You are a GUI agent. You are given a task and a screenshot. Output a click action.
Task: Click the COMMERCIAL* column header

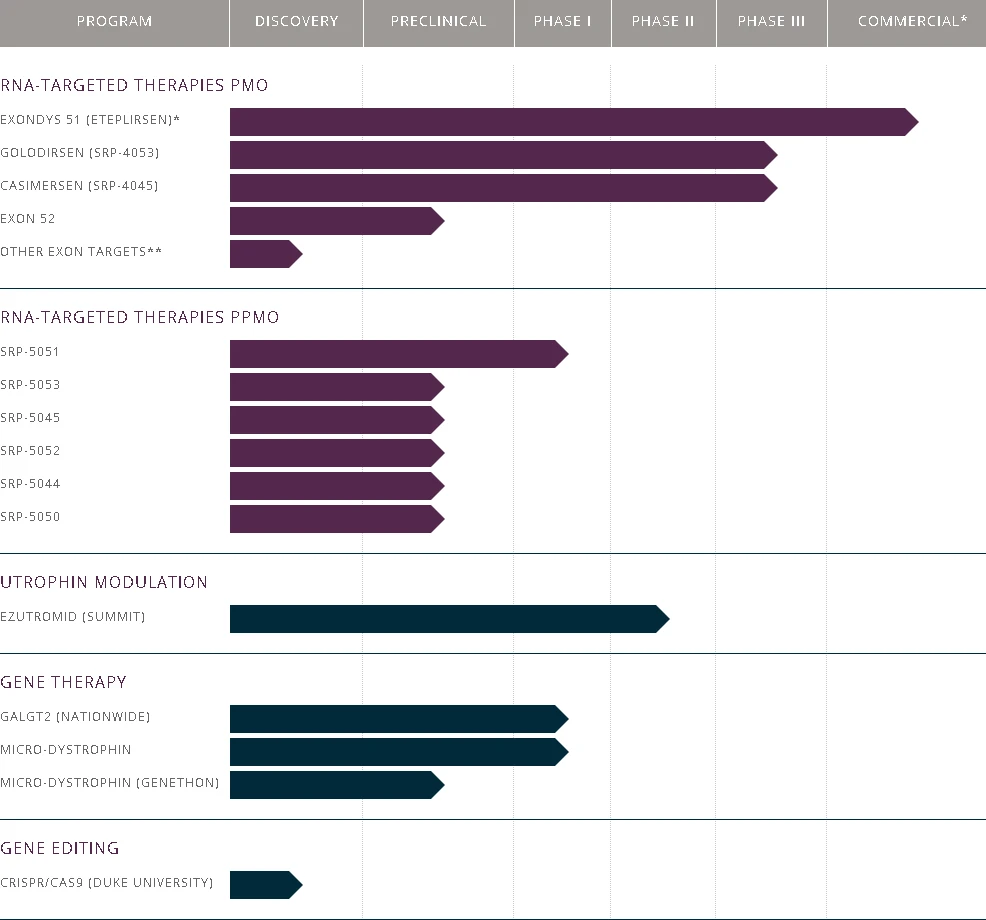pyautogui.click(x=907, y=23)
